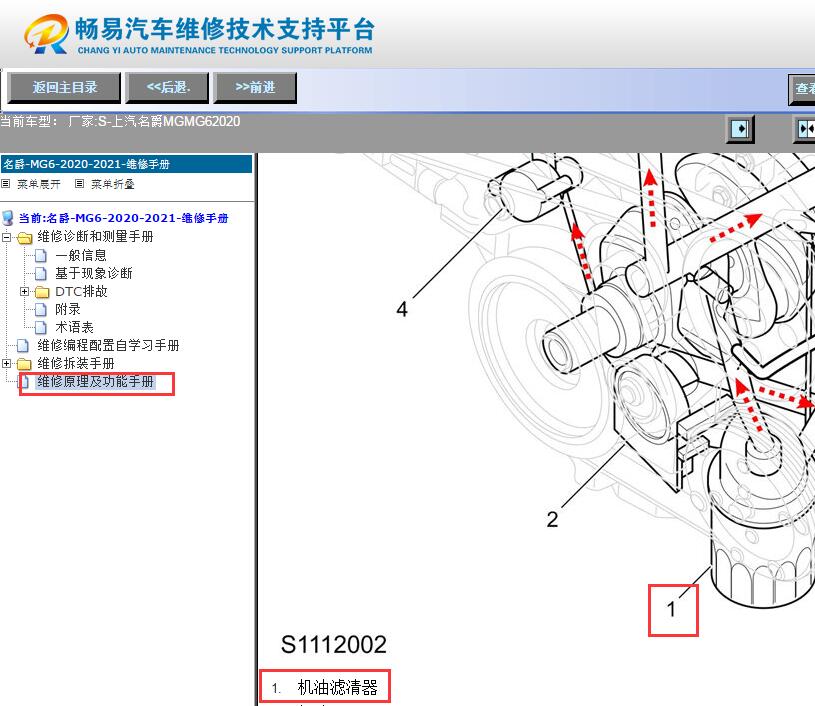
Task: Click the root manual icon beside 当前:名爵
Action: [x=8, y=218]
